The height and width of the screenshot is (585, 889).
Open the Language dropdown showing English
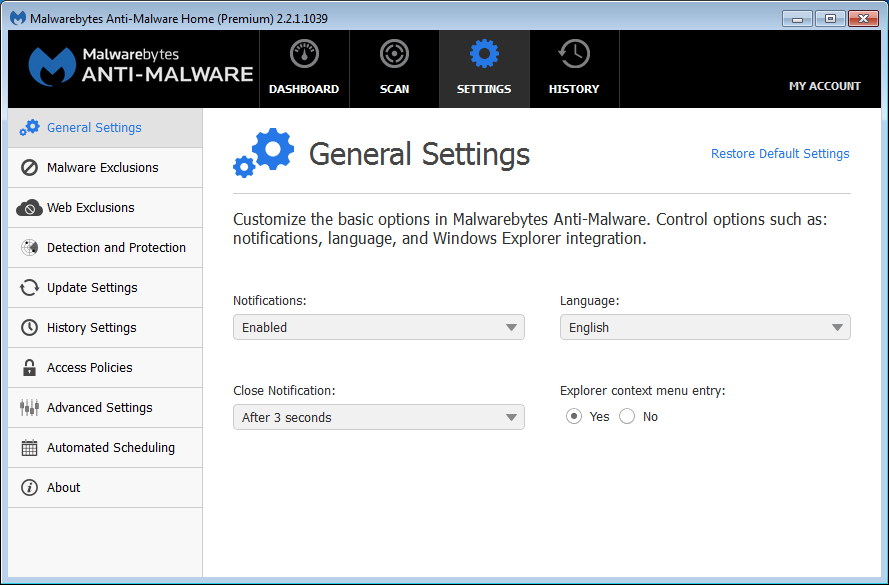[x=705, y=327]
